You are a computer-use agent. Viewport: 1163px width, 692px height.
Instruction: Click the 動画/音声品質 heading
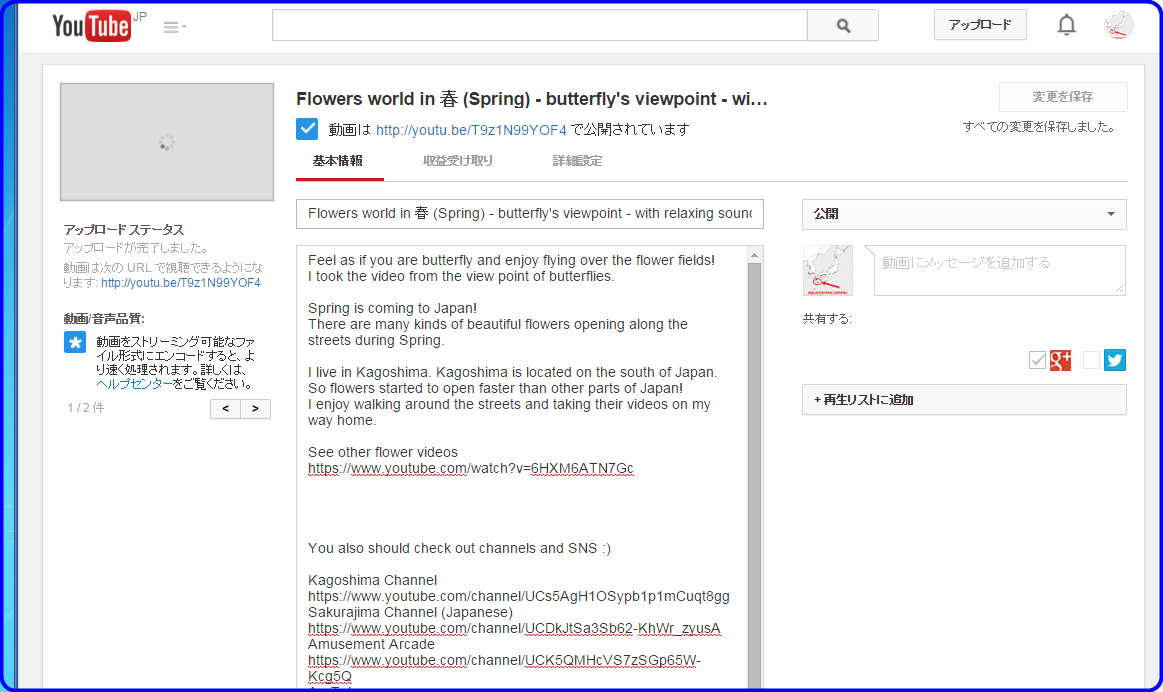pos(104,319)
